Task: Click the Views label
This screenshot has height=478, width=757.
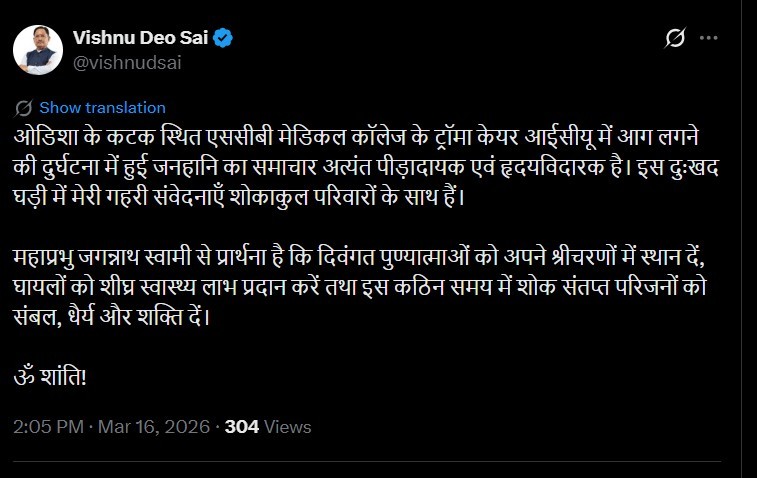Action: pos(290,426)
